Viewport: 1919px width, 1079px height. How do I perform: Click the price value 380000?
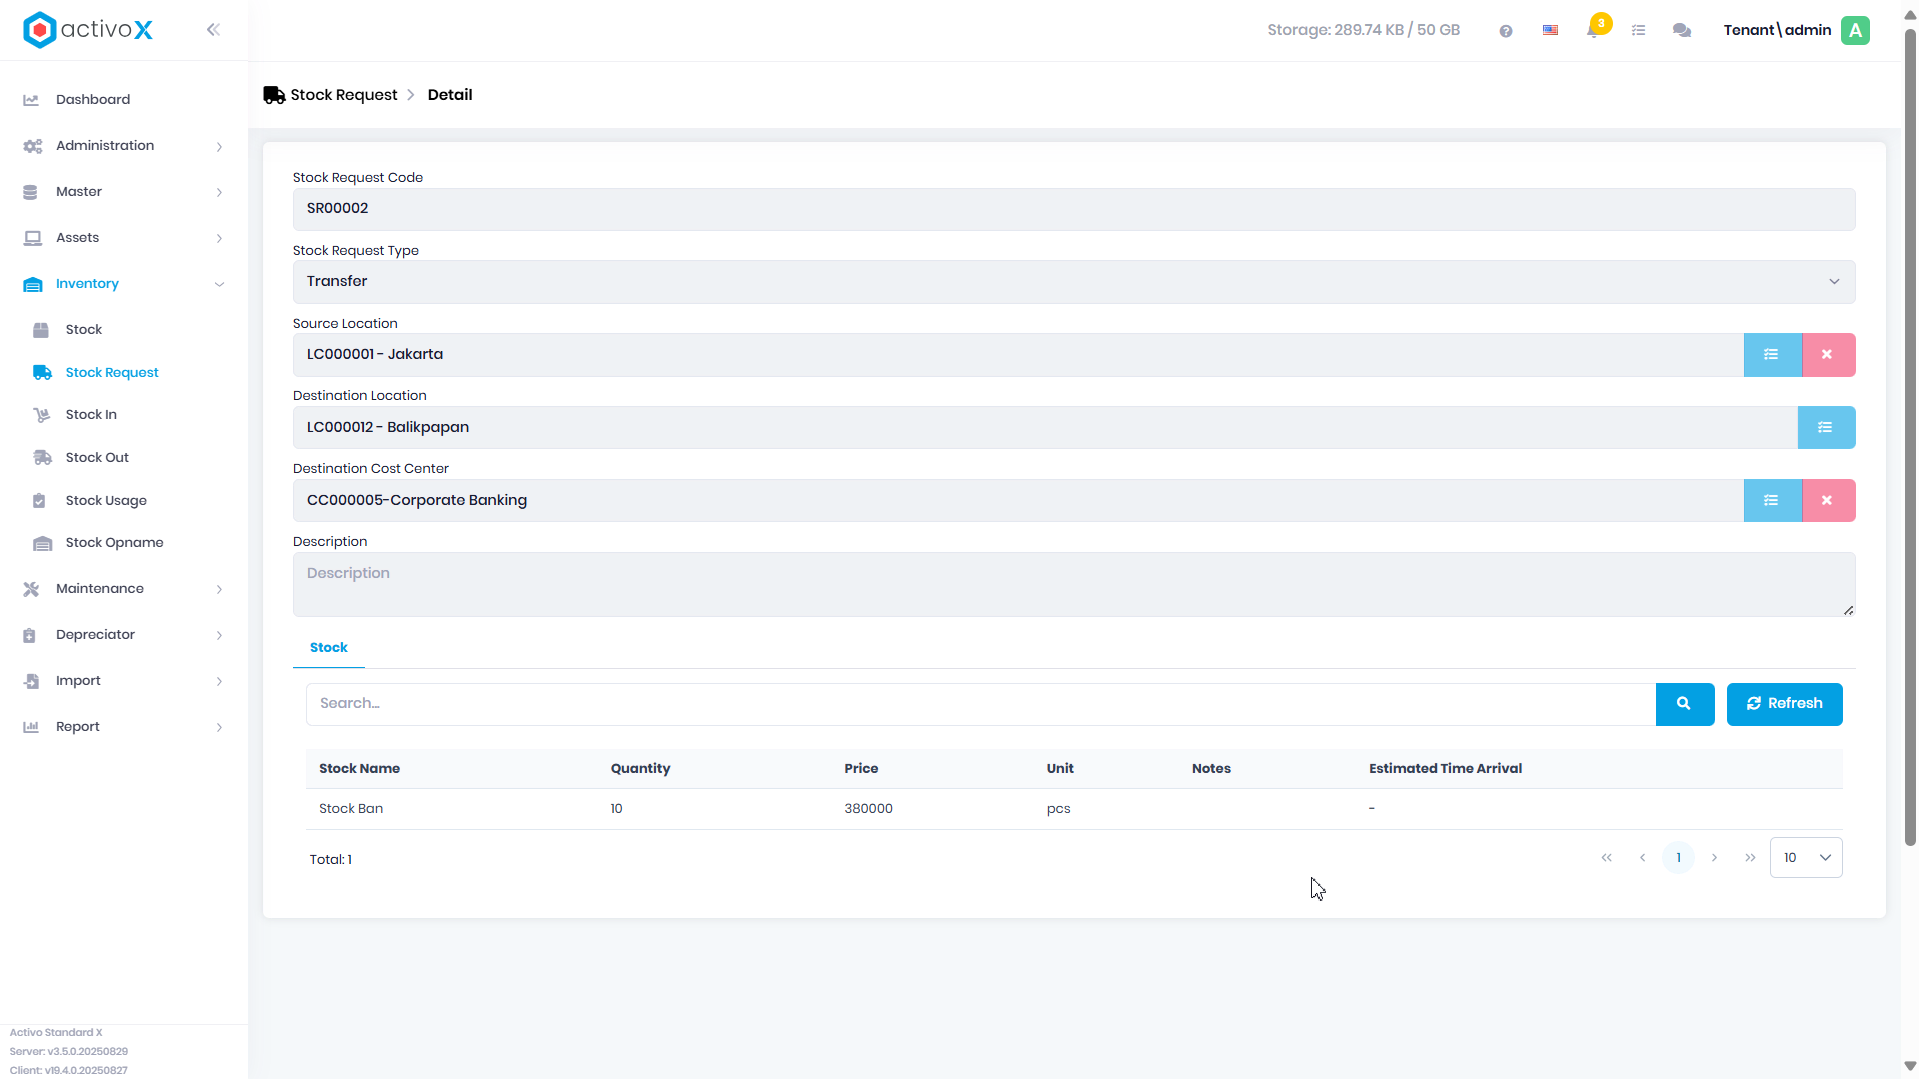click(x=868, y=809)
